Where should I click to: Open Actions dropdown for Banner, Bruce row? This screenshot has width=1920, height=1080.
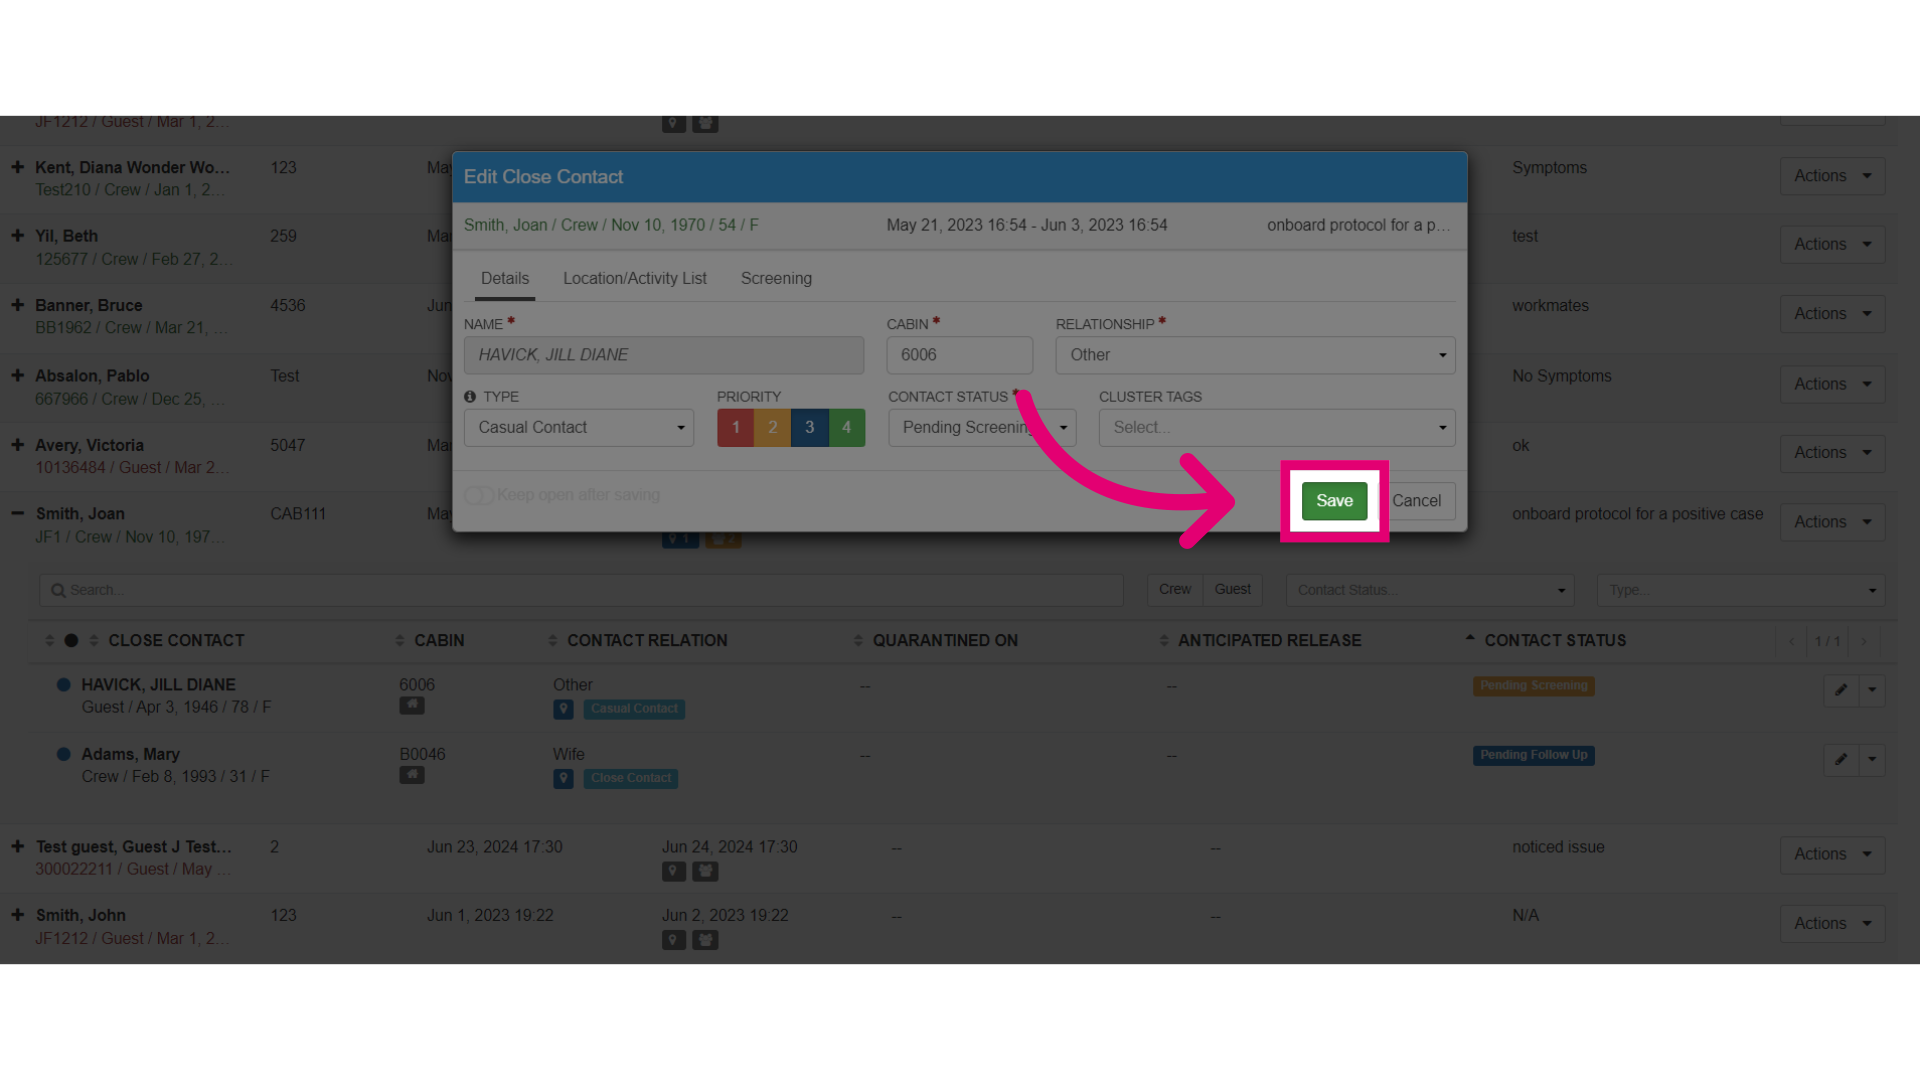click(x=1832, y=314)
